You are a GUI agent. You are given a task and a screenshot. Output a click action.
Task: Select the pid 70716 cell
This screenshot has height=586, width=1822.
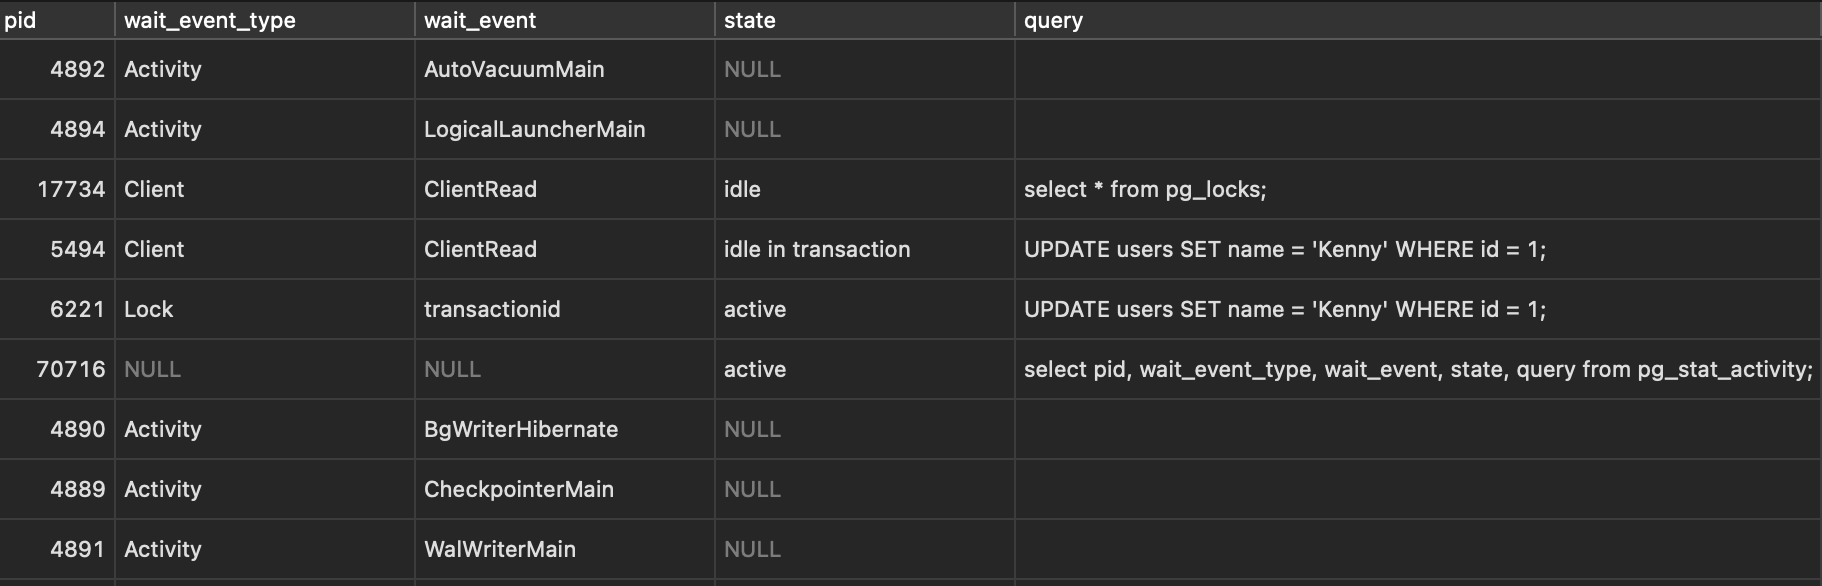70,369
